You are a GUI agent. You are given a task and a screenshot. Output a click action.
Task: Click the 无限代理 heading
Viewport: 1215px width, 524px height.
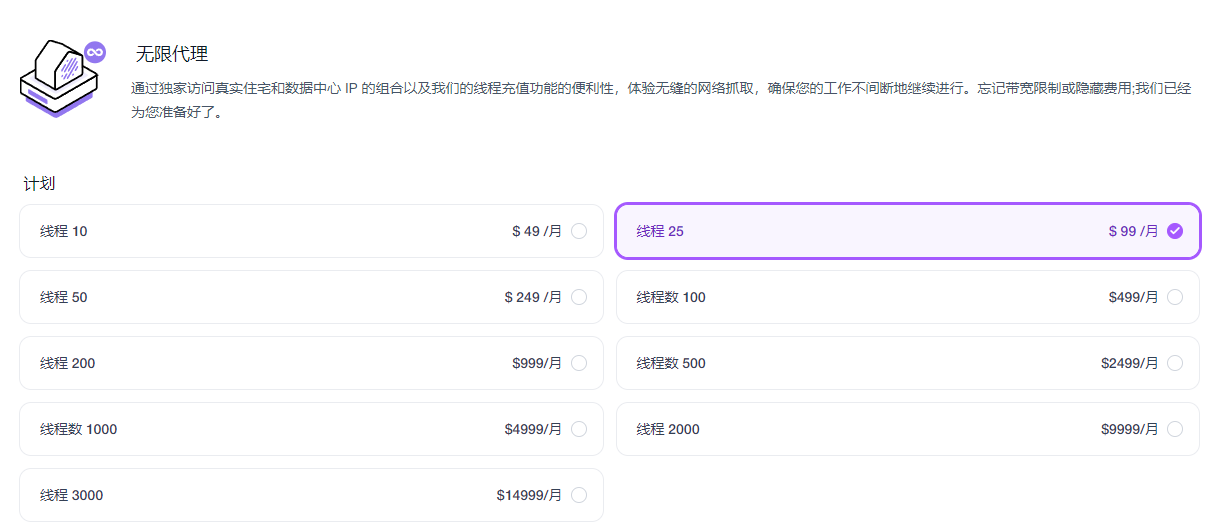[x=172, y=54]
